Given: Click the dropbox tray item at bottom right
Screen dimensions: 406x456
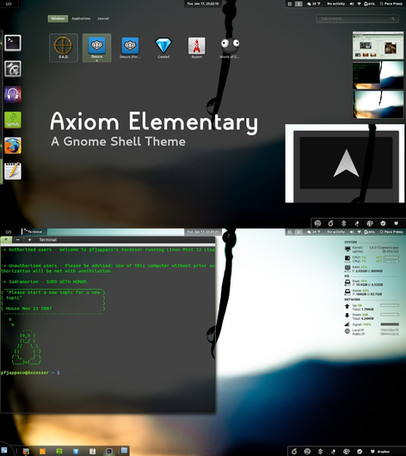Looking at the screenshot, I should (x=380, y=451).
